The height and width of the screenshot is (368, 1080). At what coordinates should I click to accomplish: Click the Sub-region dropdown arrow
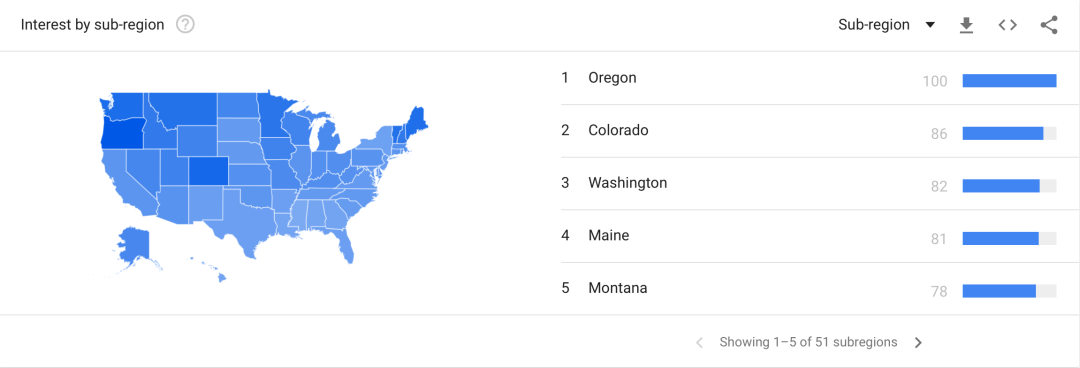click(x=929, y=25)
